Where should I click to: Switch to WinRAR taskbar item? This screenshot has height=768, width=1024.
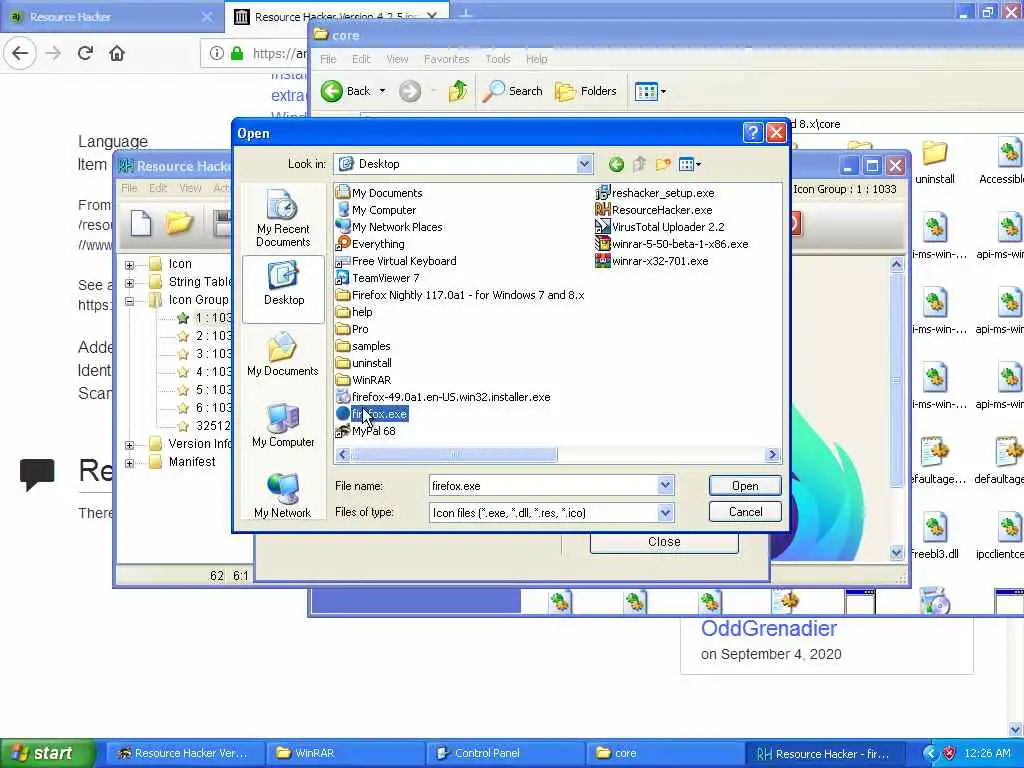tap(346, 753)
